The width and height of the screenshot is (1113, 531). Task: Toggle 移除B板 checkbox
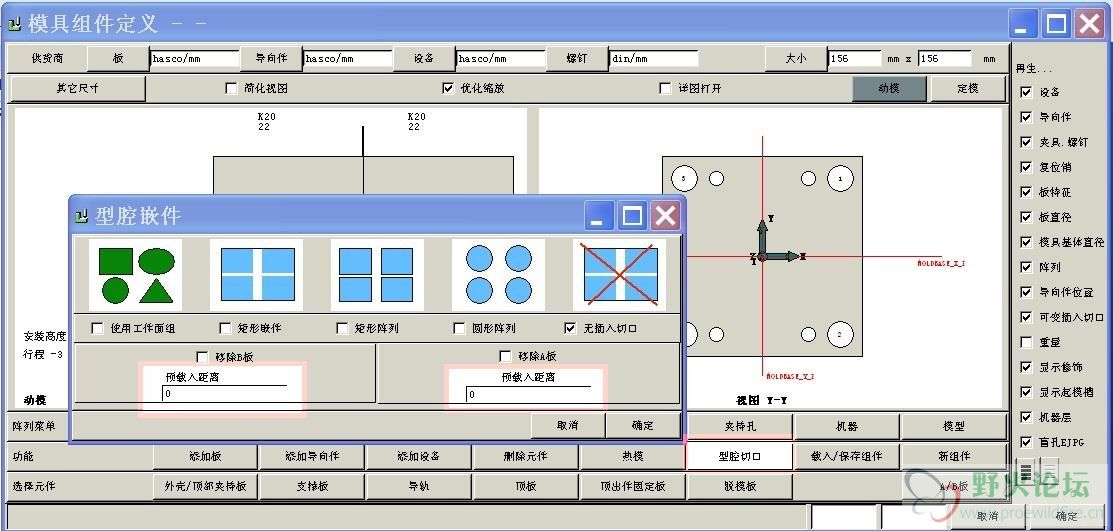(x=202, y=356)
